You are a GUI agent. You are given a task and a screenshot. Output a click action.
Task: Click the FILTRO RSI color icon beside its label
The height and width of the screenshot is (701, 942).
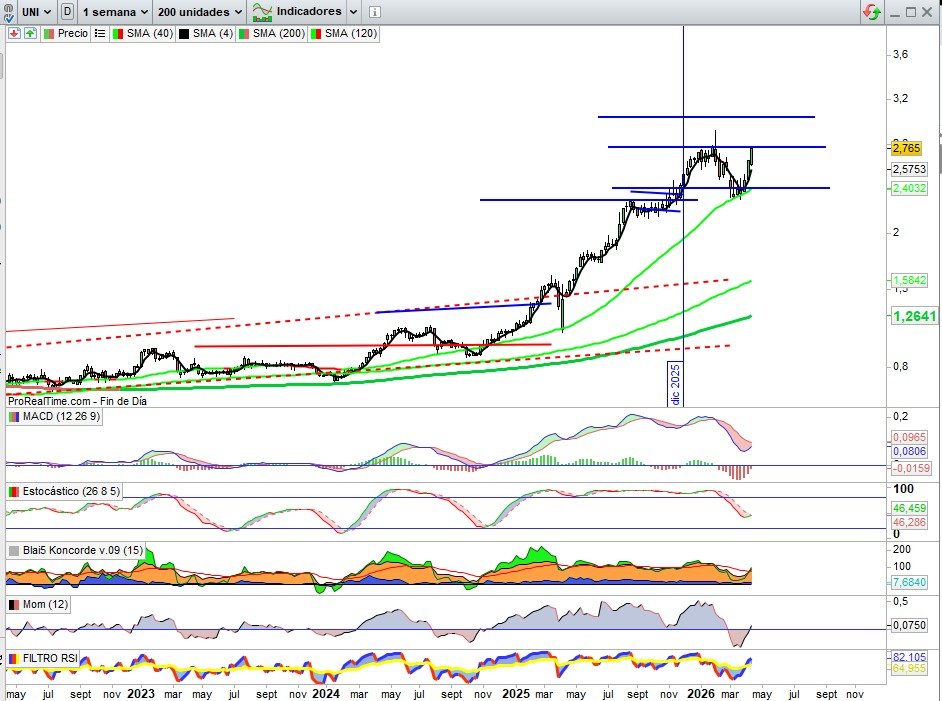click(x=14, y=658)
